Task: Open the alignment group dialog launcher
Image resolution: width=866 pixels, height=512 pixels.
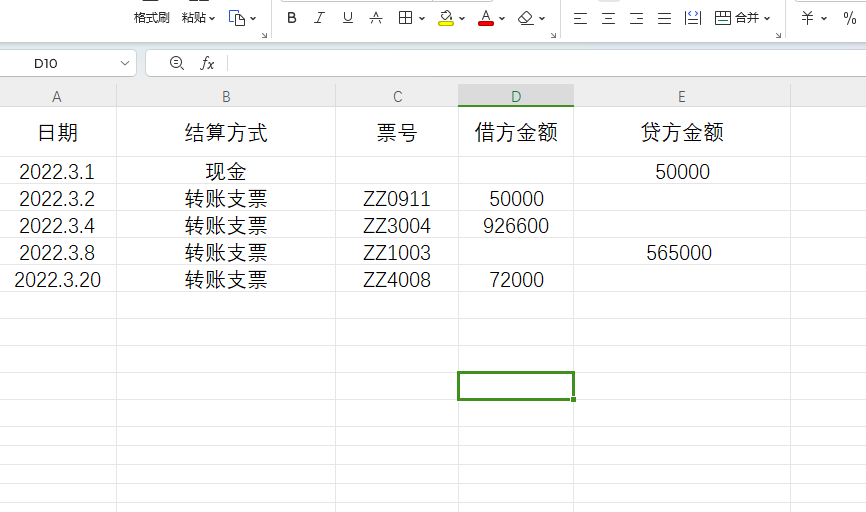Action: pyautogui.click(x=778, y=35)
